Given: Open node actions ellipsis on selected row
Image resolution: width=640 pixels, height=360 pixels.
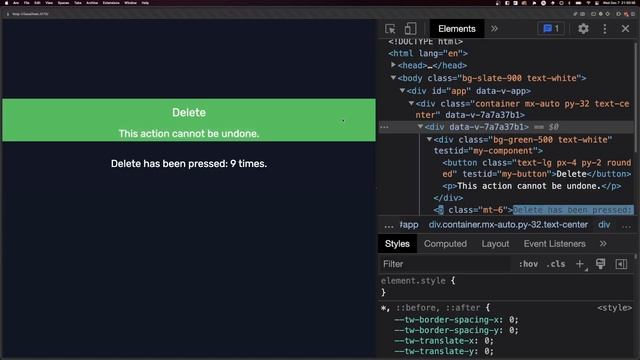Looking at the screenshot, I should [x=384, y=127].
